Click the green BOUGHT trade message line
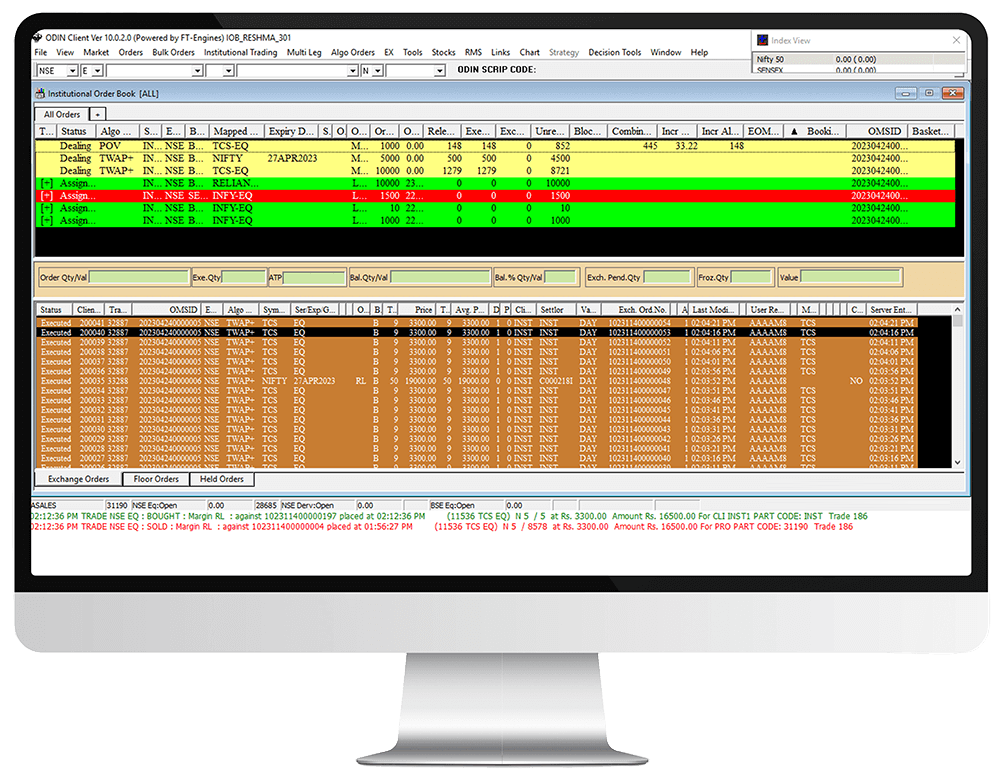 pyautogui.click(x=450, y=516)
